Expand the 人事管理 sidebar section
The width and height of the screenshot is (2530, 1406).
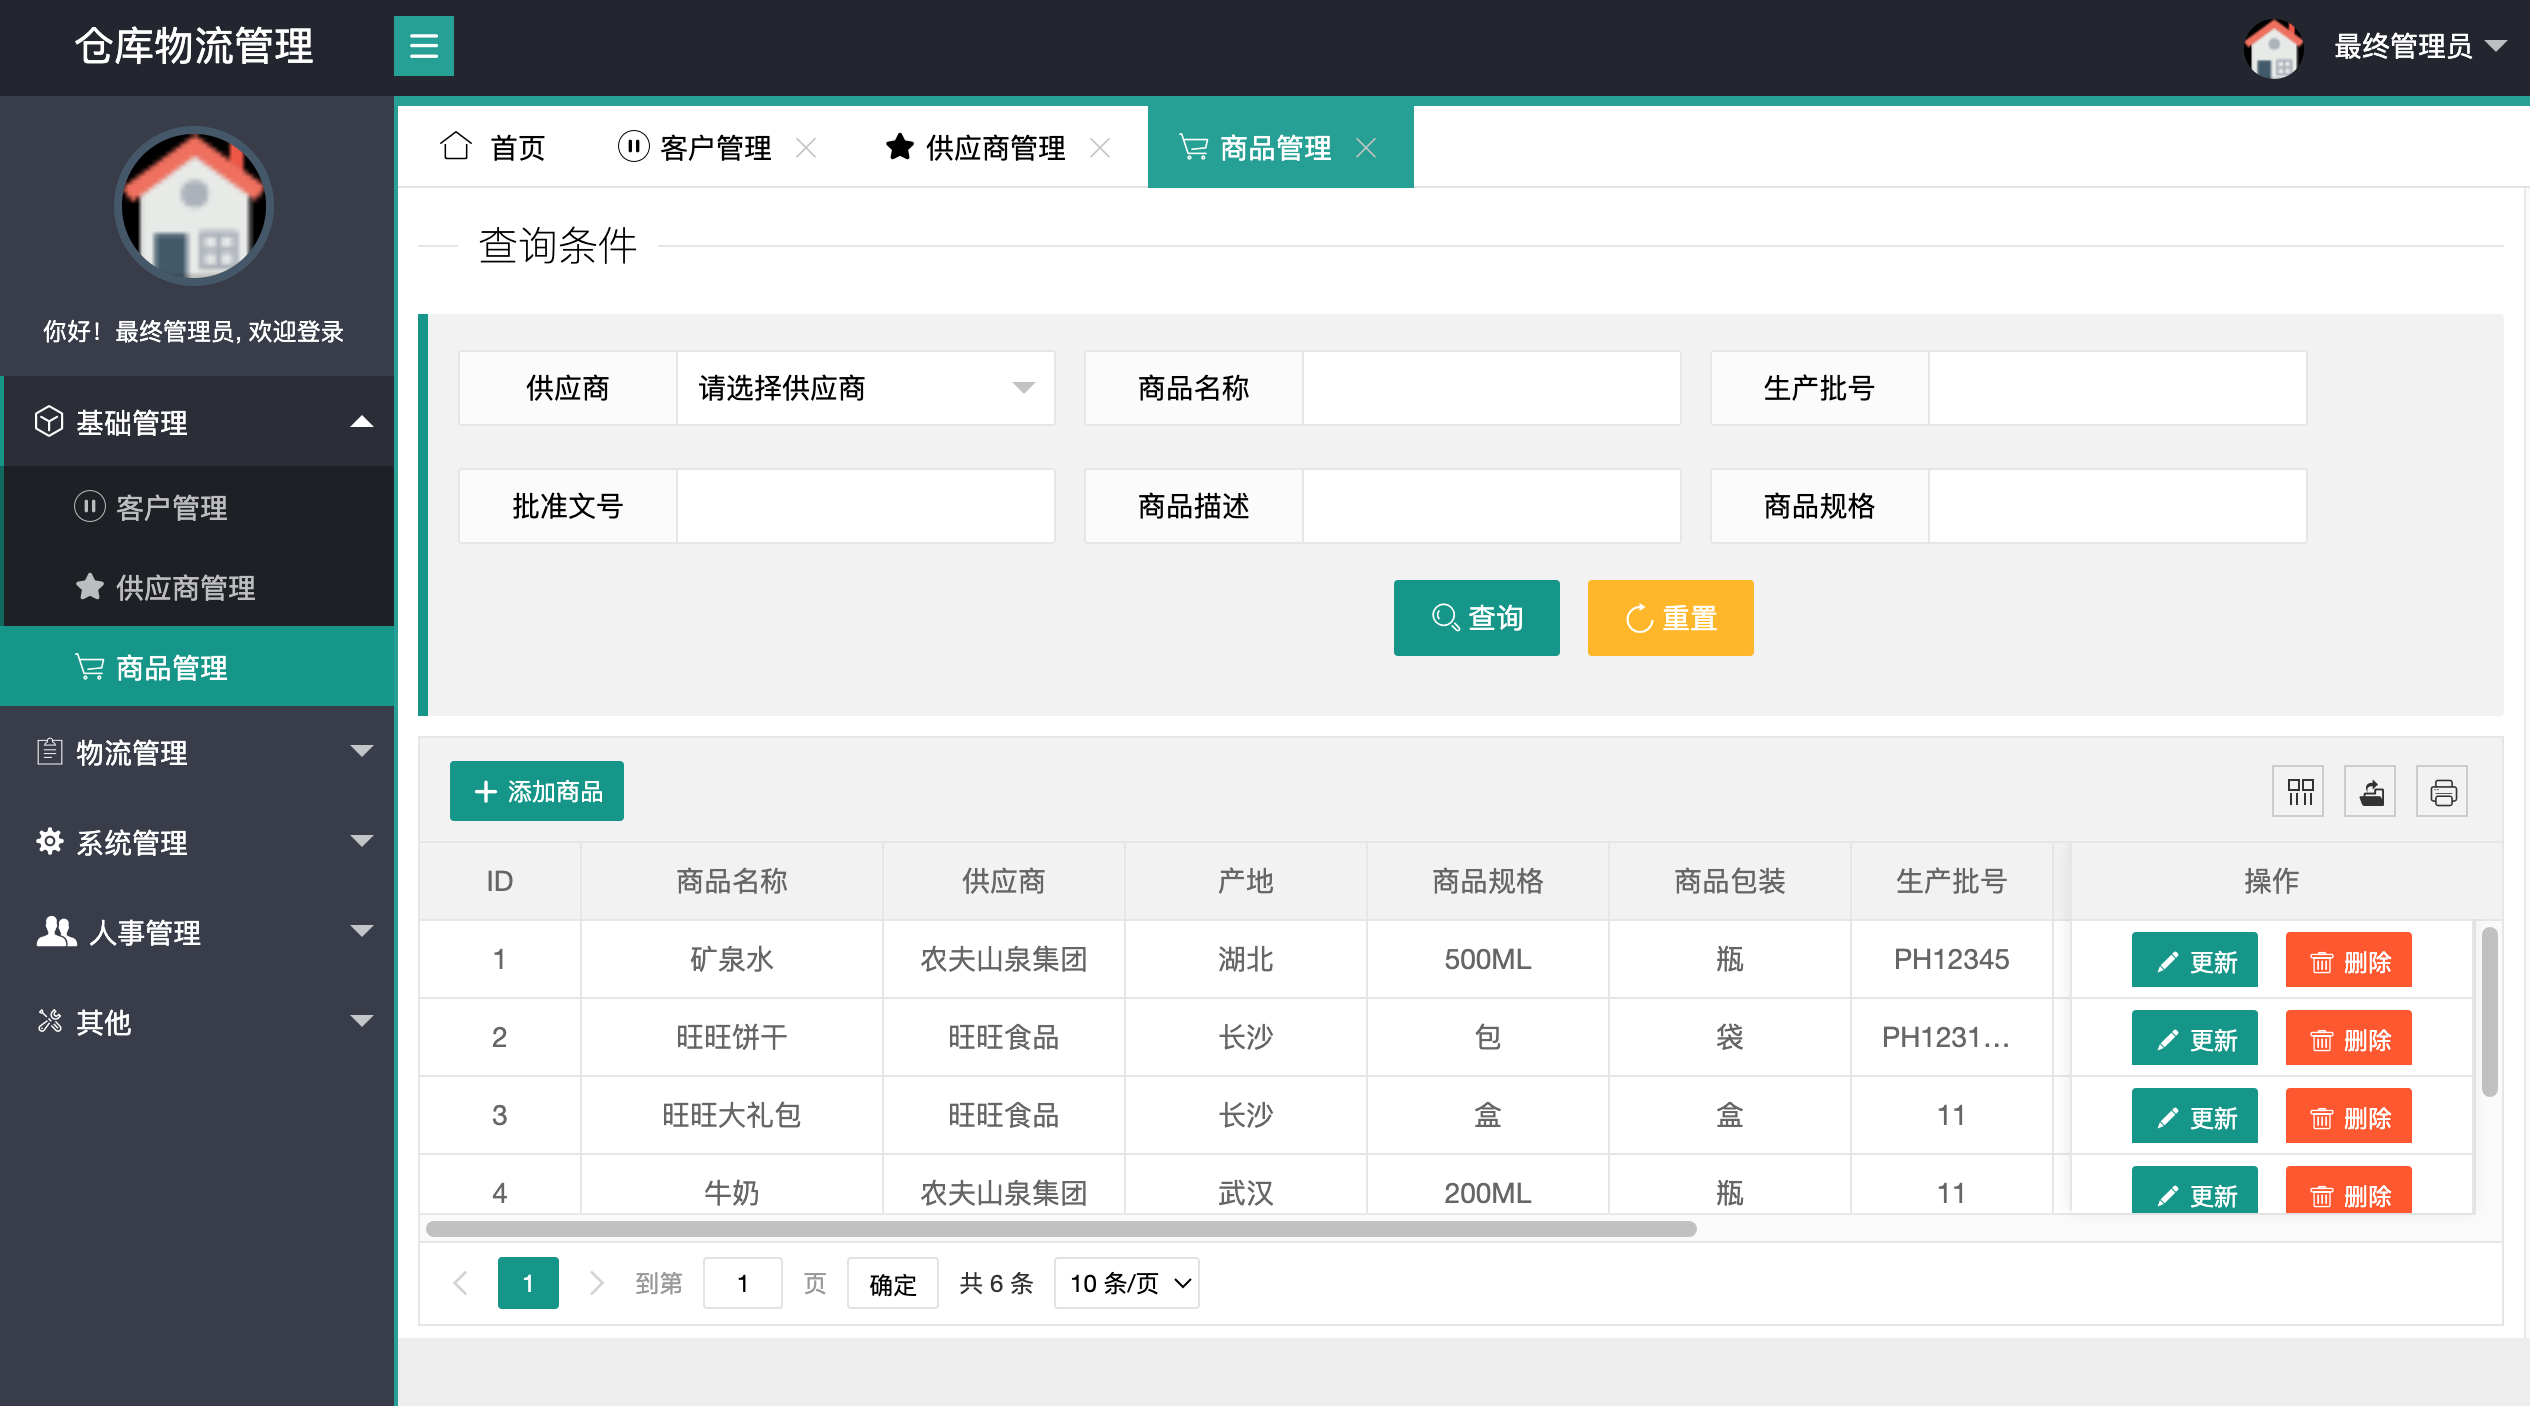[x=198, y=932]
